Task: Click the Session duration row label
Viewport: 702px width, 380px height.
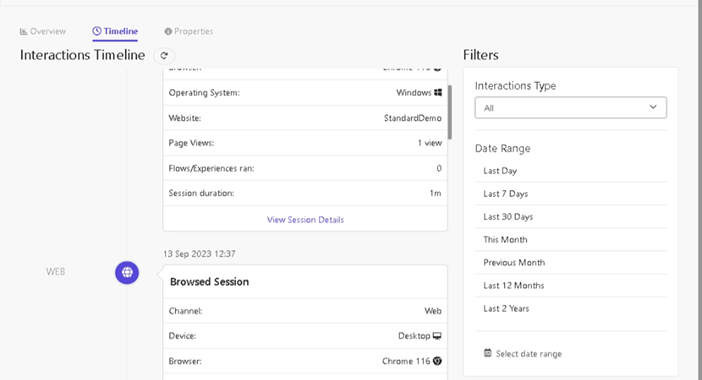Action: tap(201, 193)
